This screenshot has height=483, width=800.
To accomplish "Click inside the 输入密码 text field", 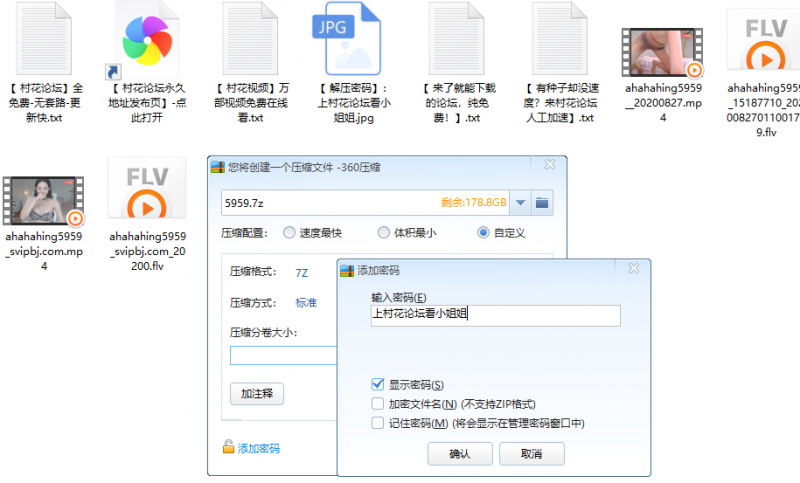I will coord(495,315).
